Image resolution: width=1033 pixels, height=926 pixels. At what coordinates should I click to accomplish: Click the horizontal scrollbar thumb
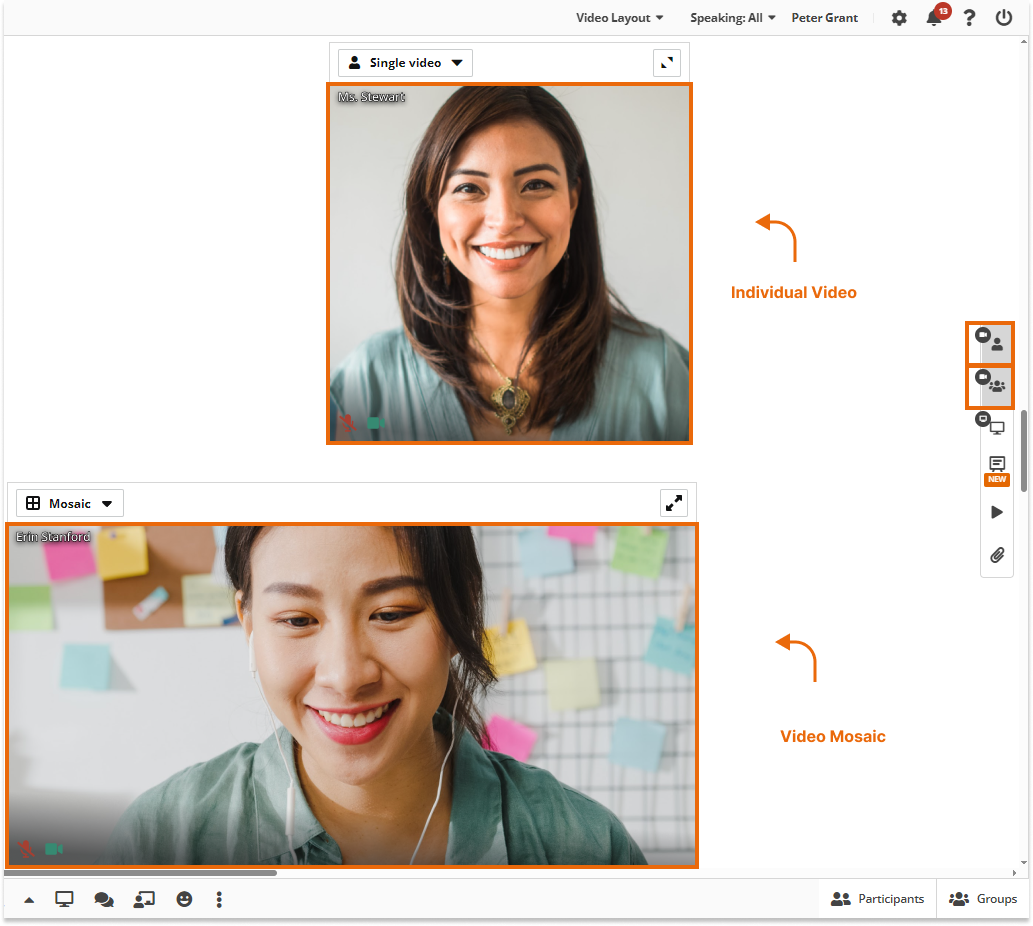point(140,873)
